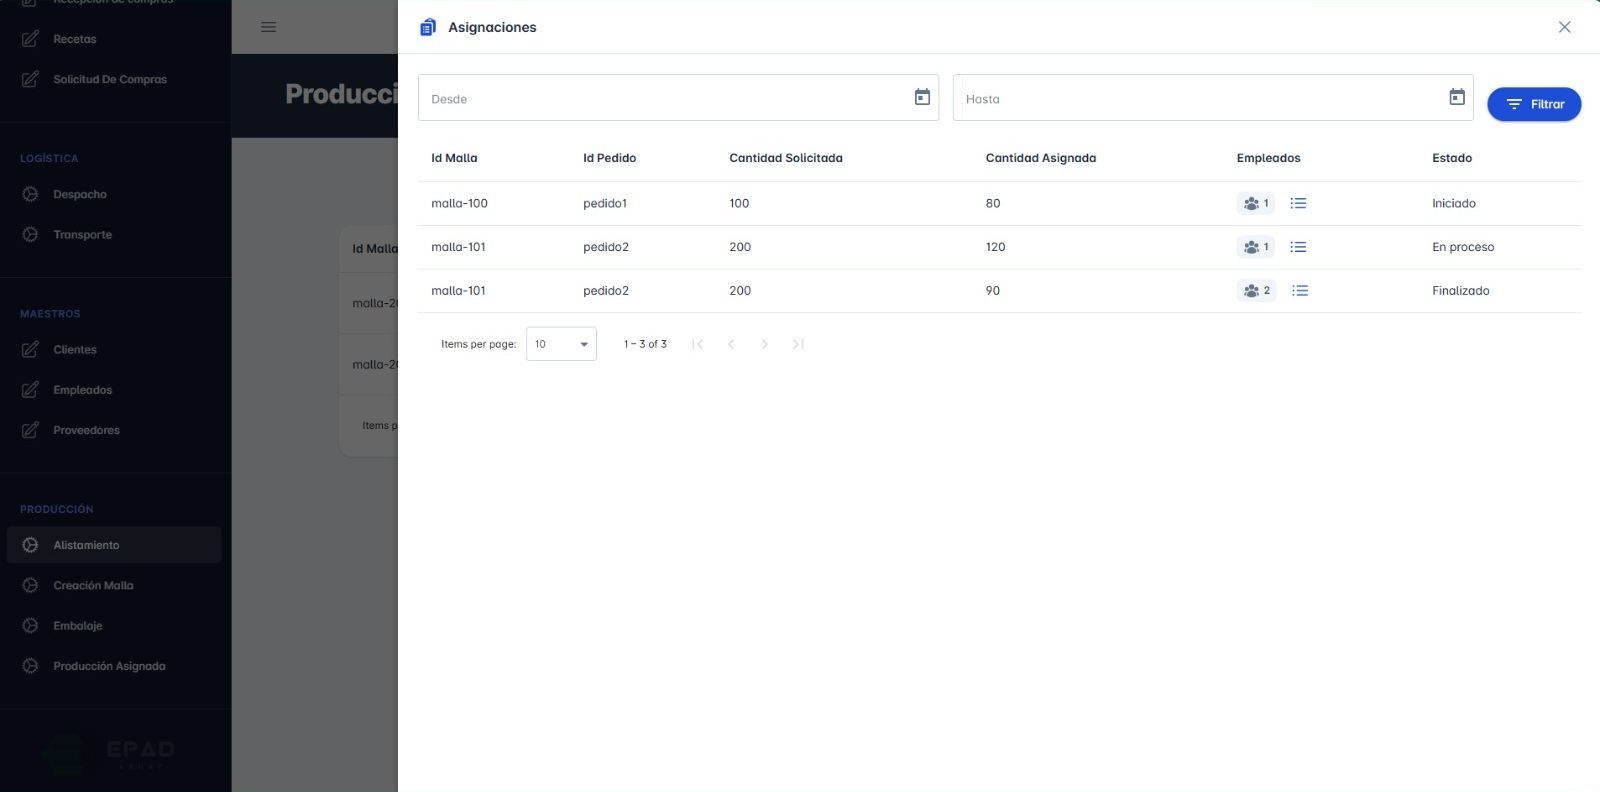This screenshot has height=792, width=1600.
Task: Toggle the hamburger sidebar menu
Action: pyautogui.click(x=268, y=27)
